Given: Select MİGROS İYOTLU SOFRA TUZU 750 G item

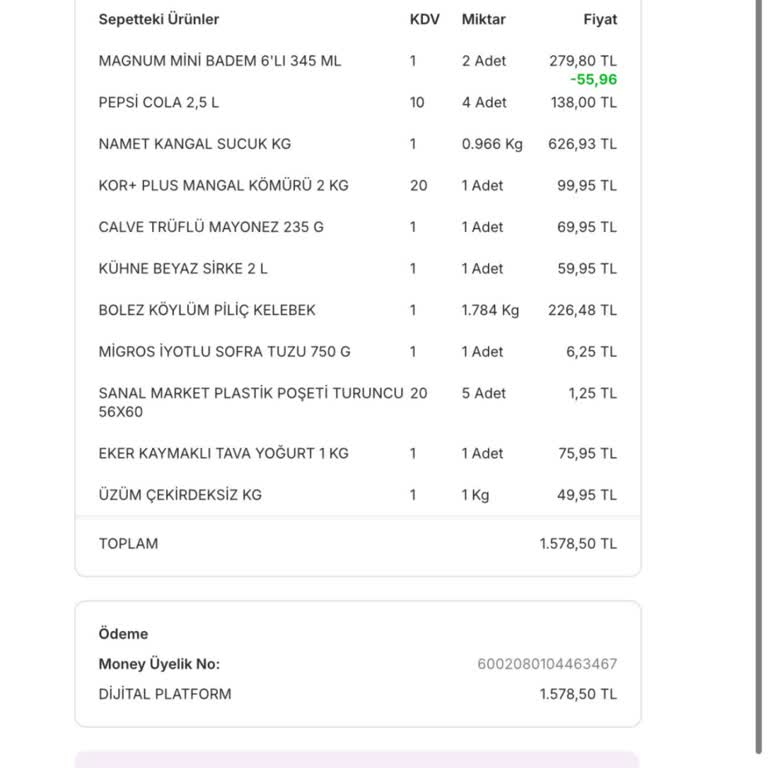Looking at the screenshot, I should tap(224, 352).
